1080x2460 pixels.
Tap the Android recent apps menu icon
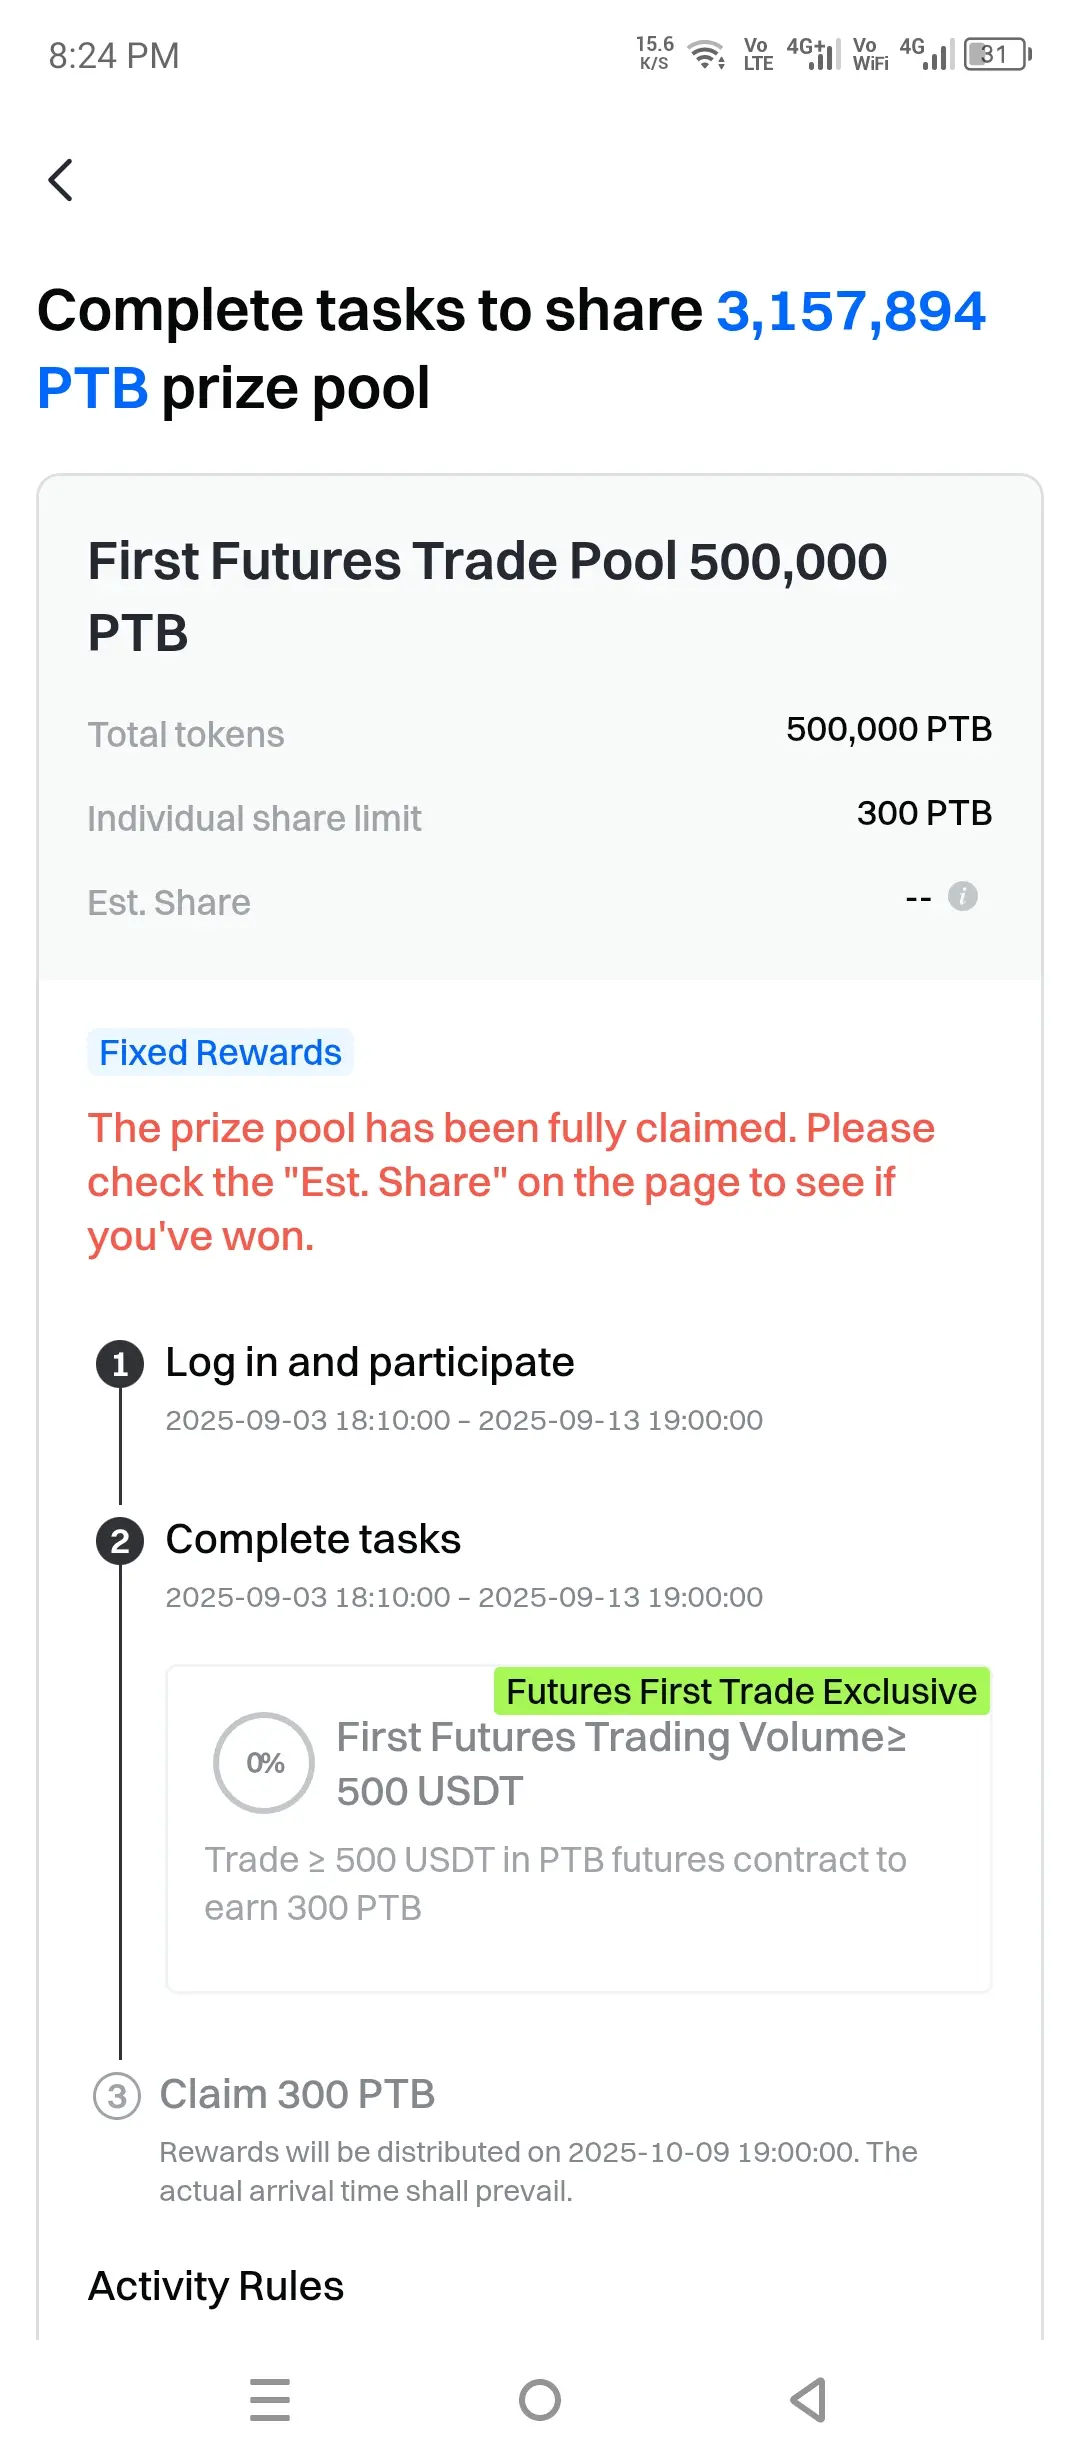tap(270, 2400)
